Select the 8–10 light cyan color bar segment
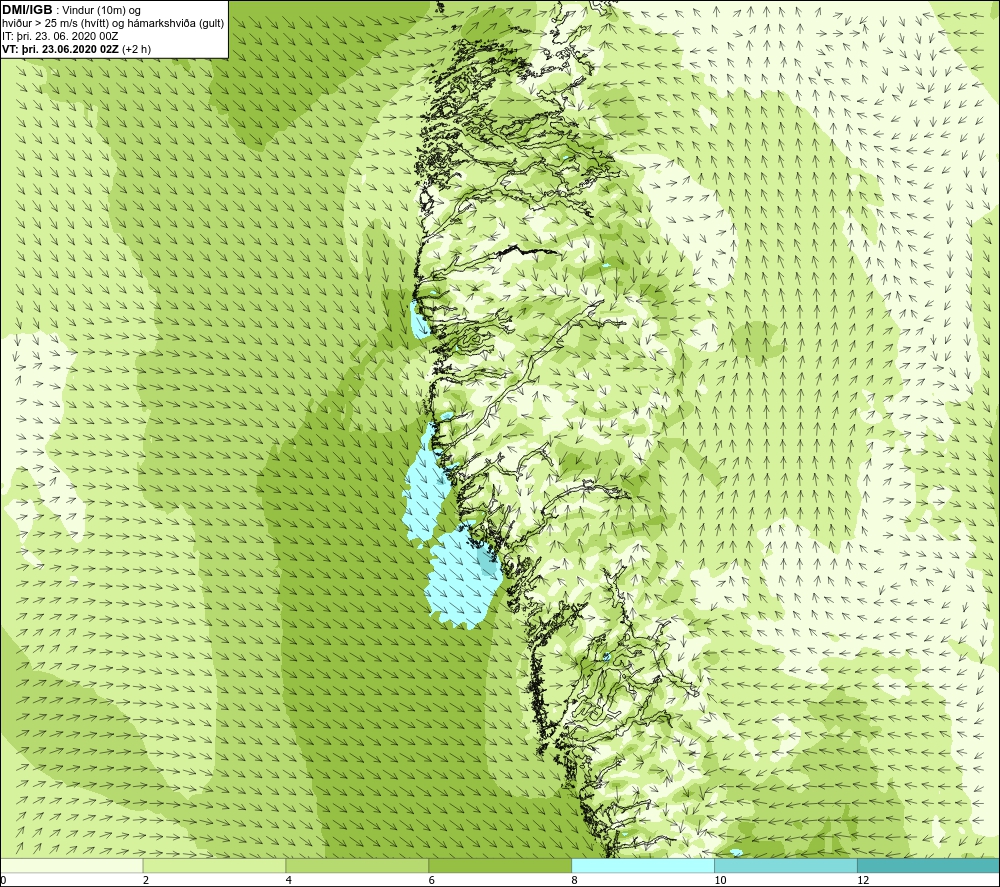This screenshot has width=1000, height=887. [x=643, y=865]
